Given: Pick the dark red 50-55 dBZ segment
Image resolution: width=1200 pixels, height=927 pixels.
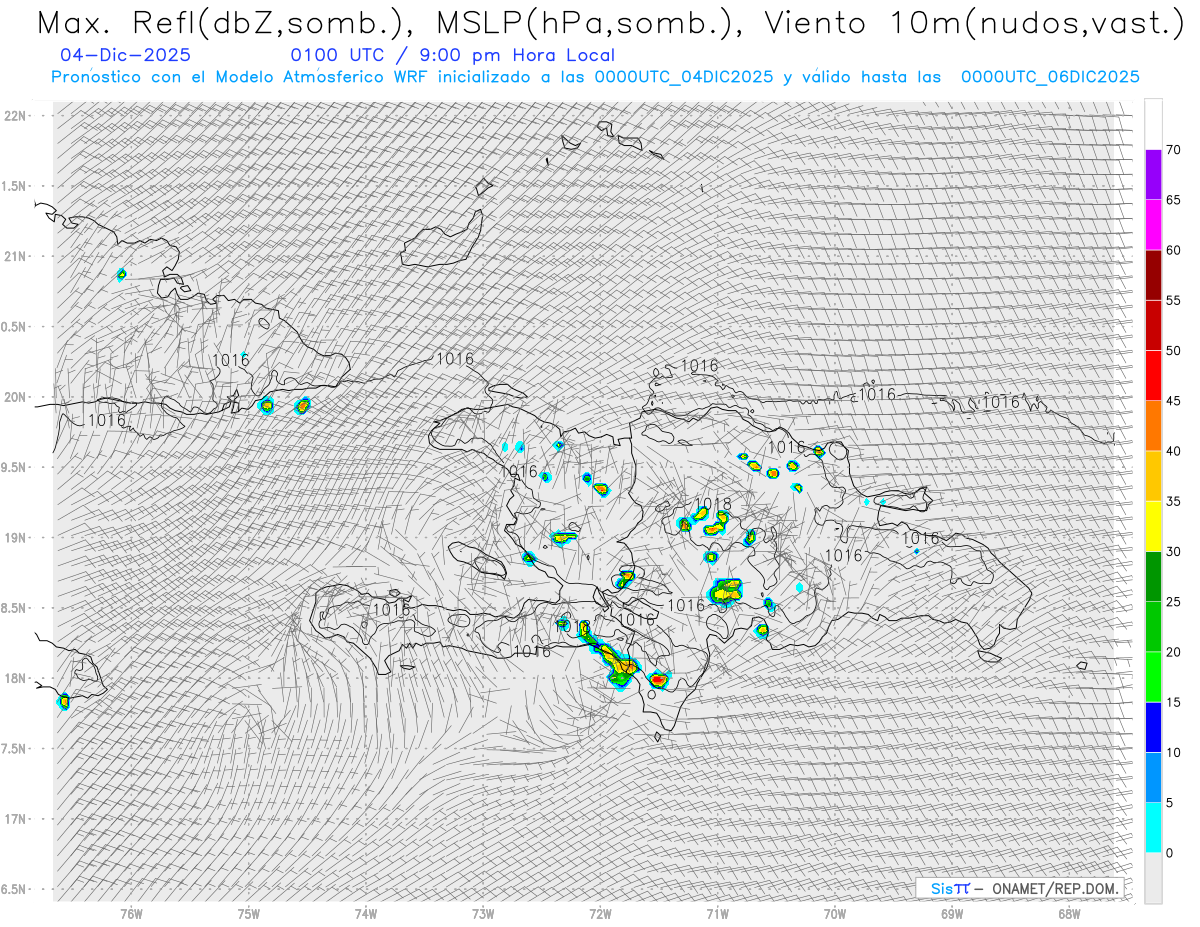Looking at the screenshot, I should point(1153,325).
